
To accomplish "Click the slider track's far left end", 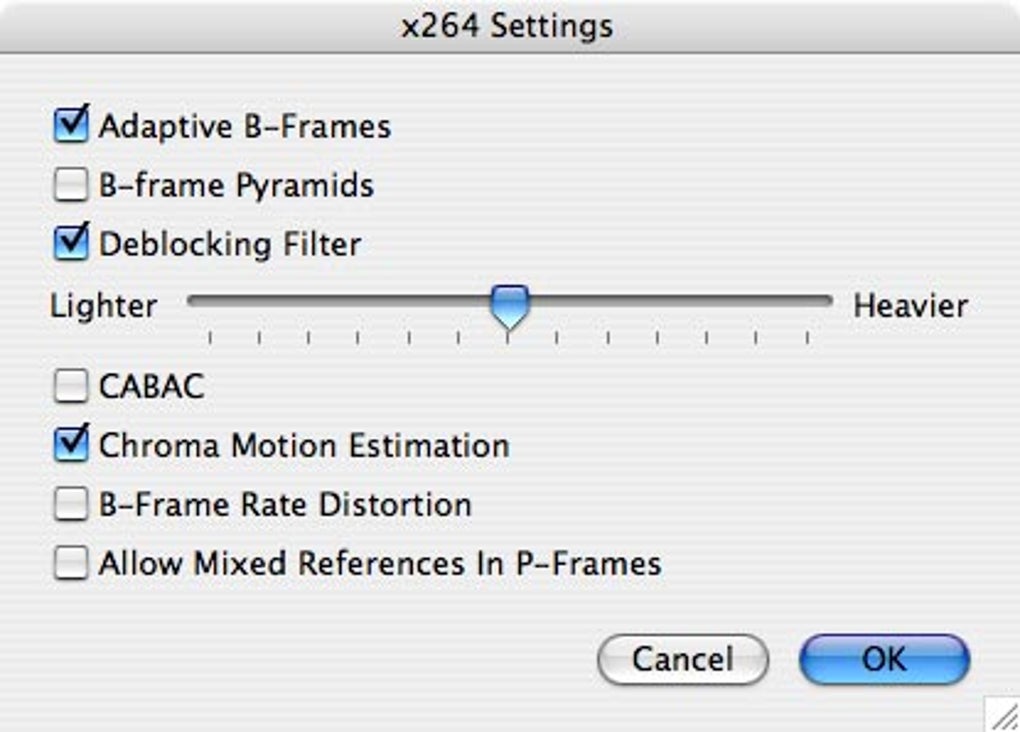I will [192, 300].
